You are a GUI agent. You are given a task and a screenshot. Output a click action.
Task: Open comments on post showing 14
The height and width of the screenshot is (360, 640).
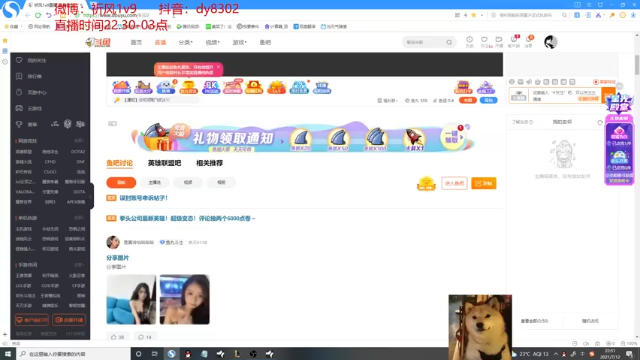tap(145, 337)
